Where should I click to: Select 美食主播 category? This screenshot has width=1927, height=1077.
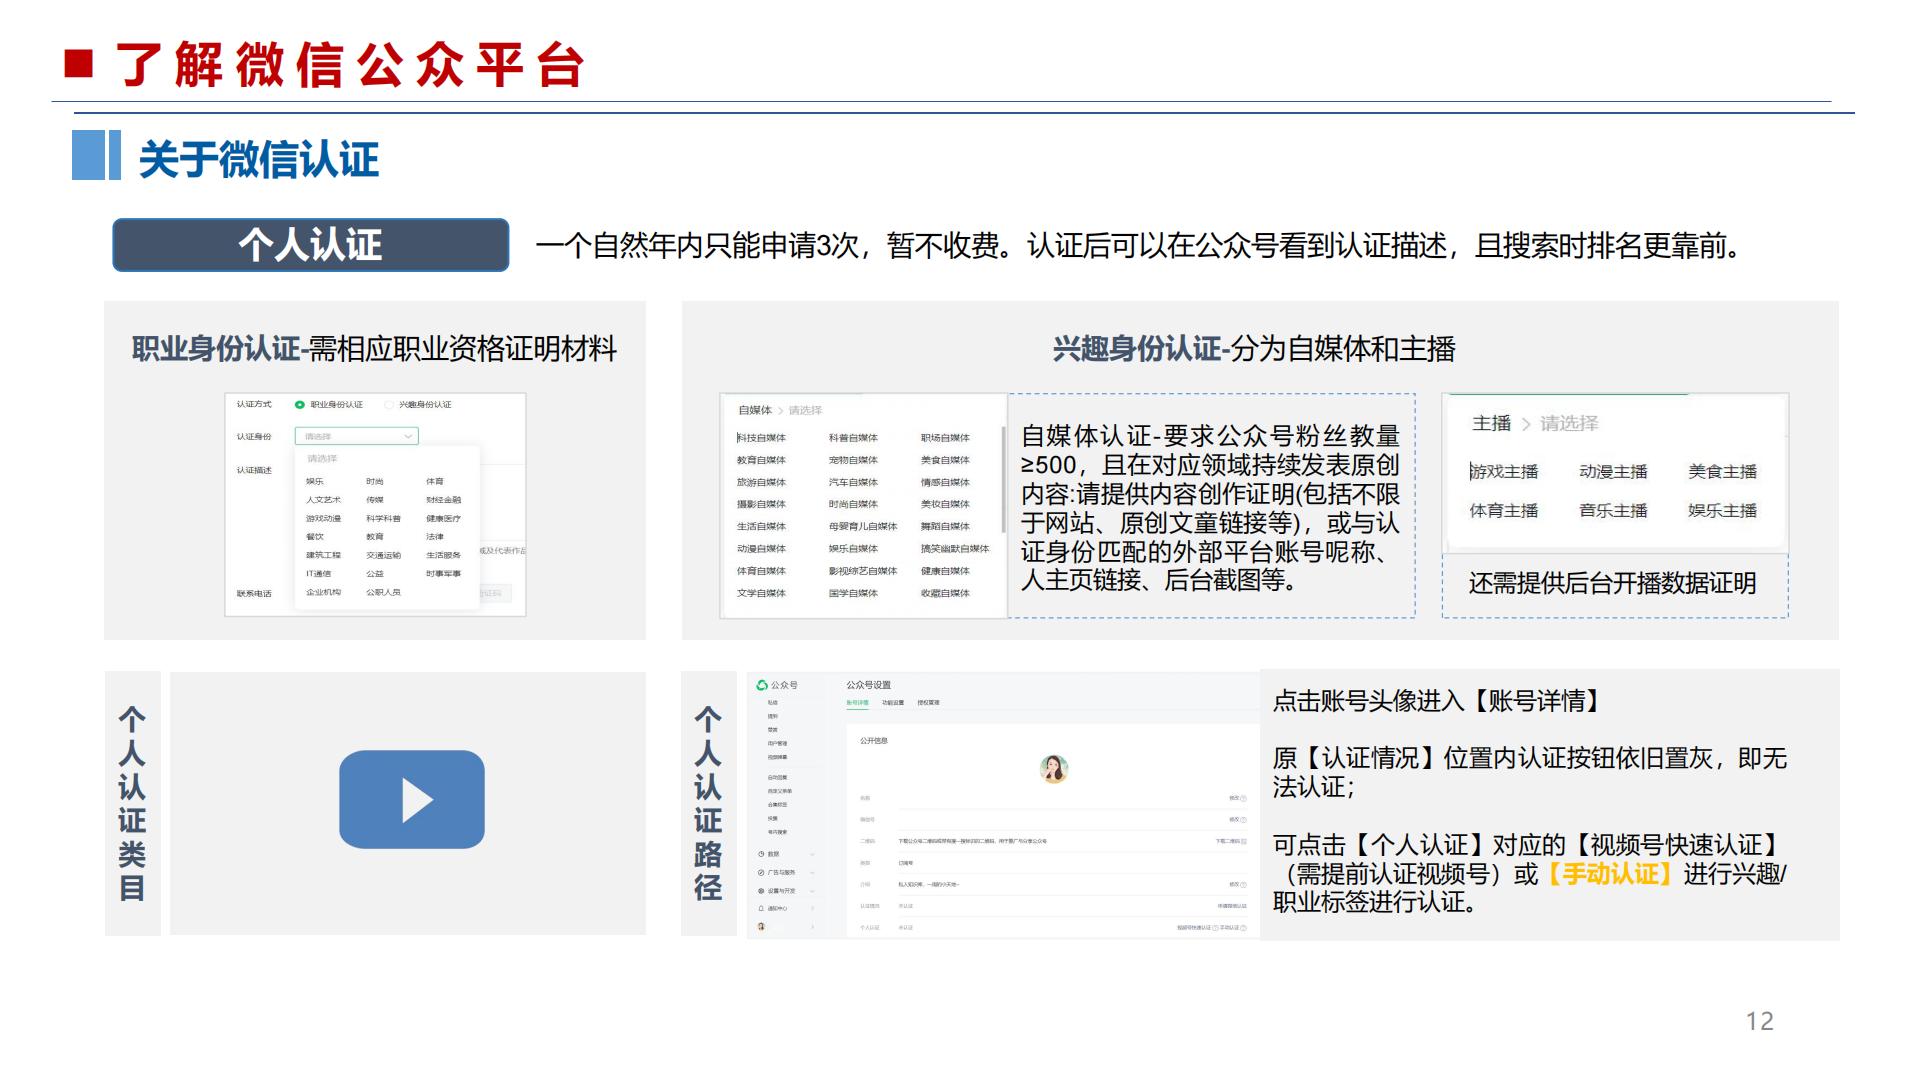tap(1722, 472)
